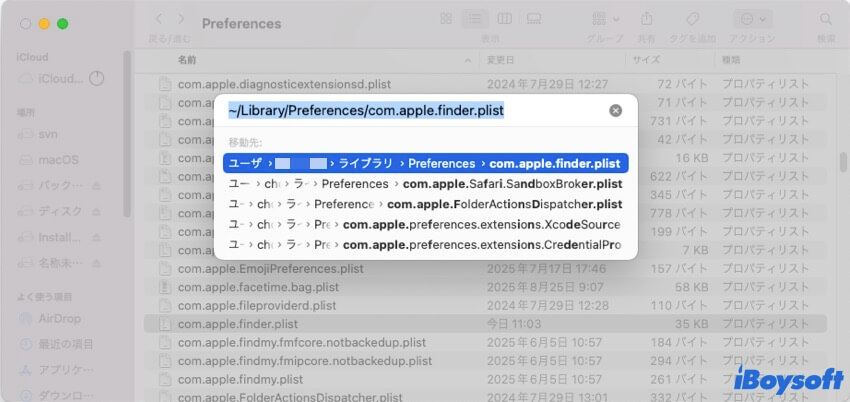This screenshot has width=850, height=402.
Task: Eject the Install volume in sidebar
Action: pyautogui.click(x=97, y=240)
